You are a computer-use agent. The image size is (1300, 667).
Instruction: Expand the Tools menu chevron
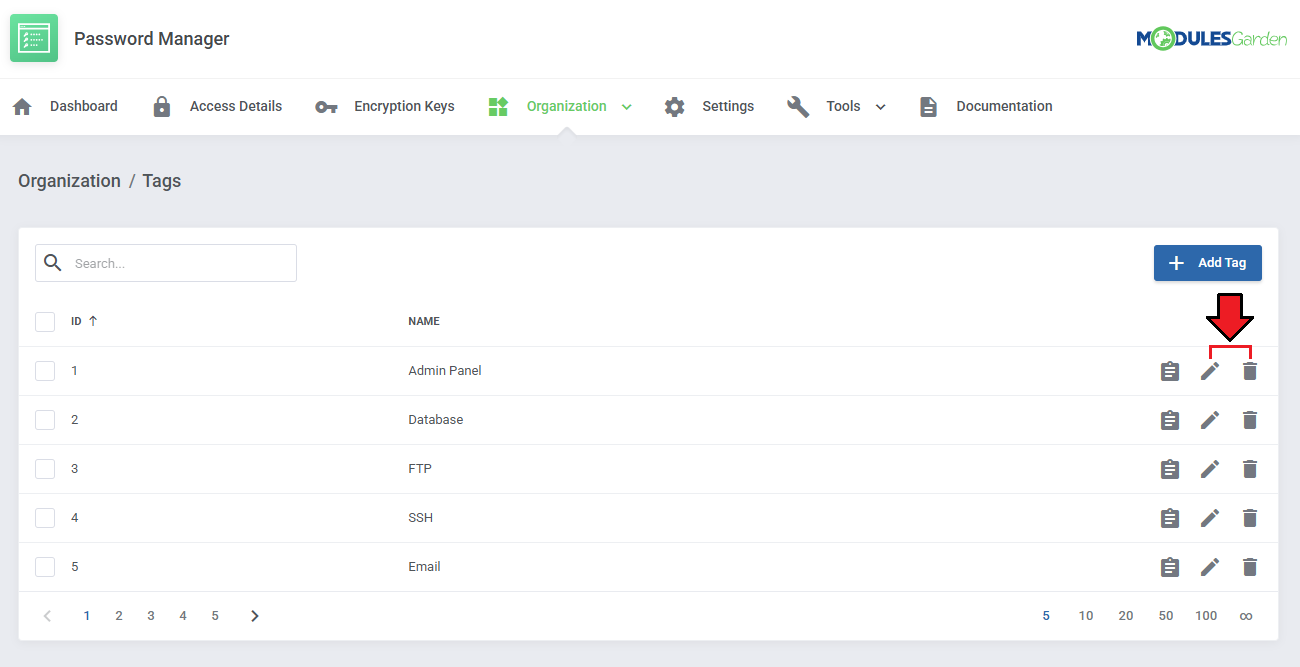881,107
